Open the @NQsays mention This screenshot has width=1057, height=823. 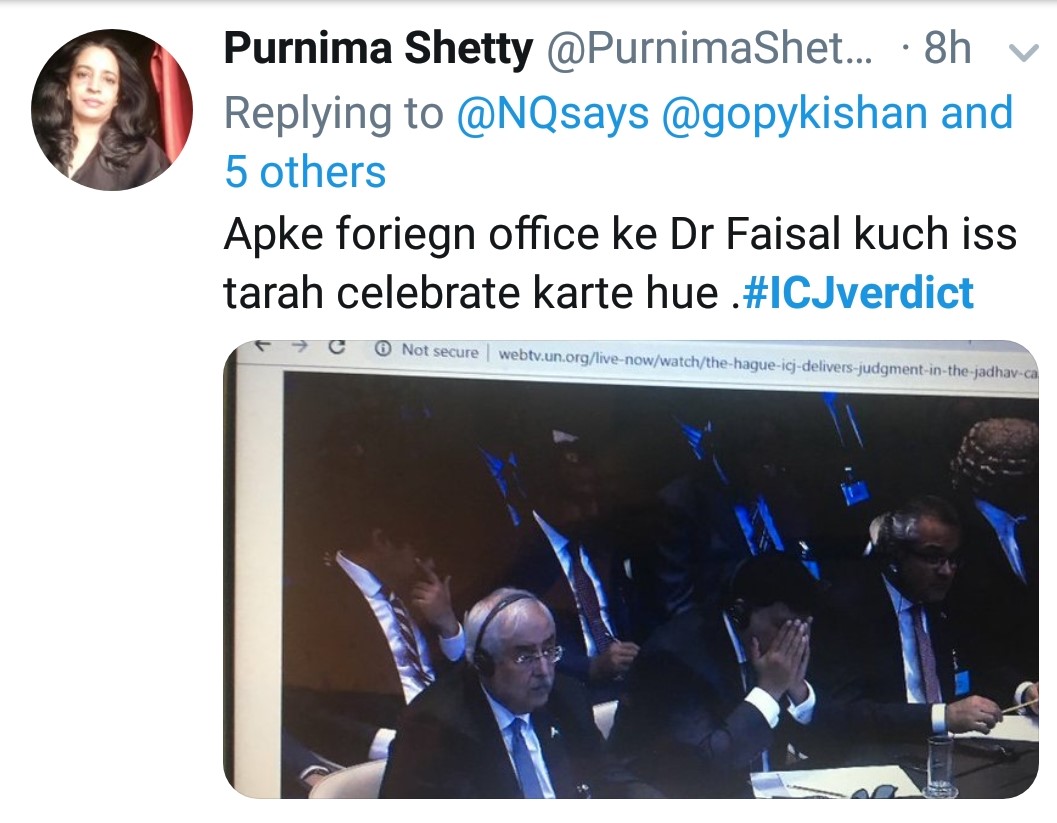point(553,112)
